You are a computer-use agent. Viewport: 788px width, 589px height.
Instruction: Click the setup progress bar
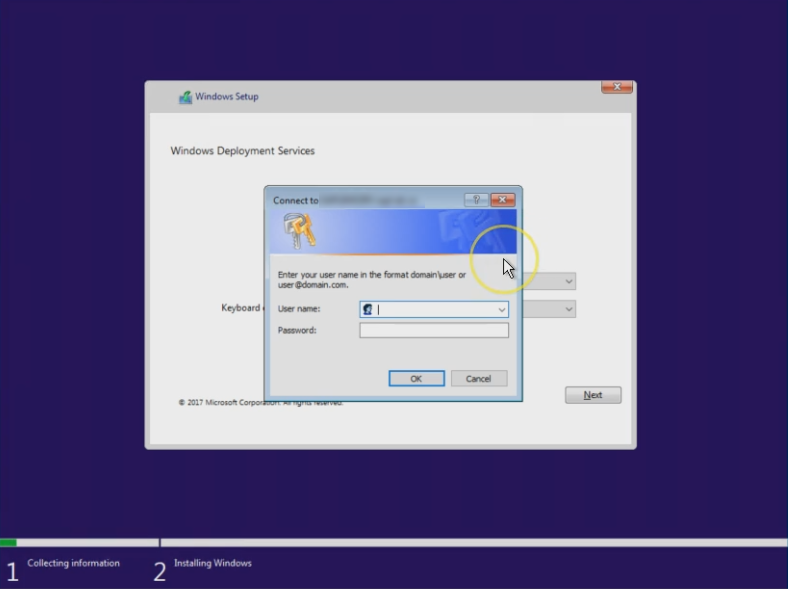point(394,543)
